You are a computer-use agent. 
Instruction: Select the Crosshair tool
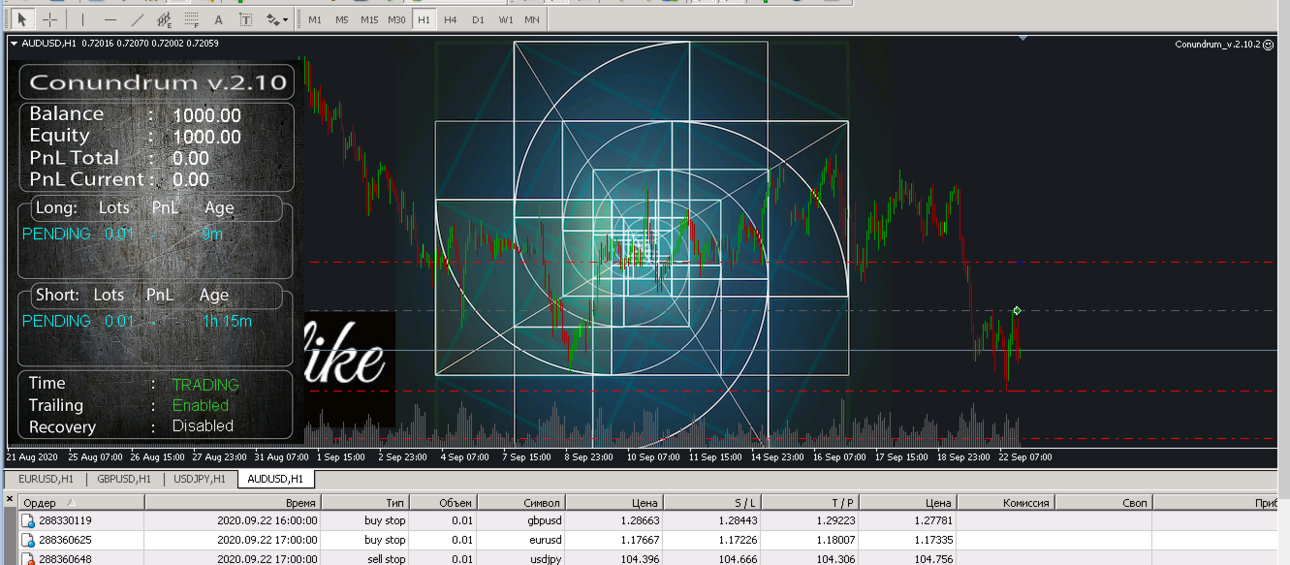click(48, 19)
